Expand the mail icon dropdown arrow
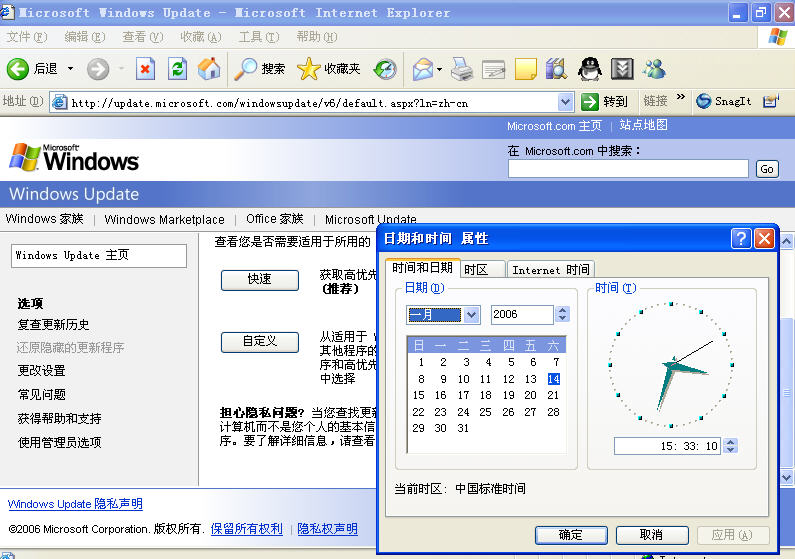 [440, 69]
